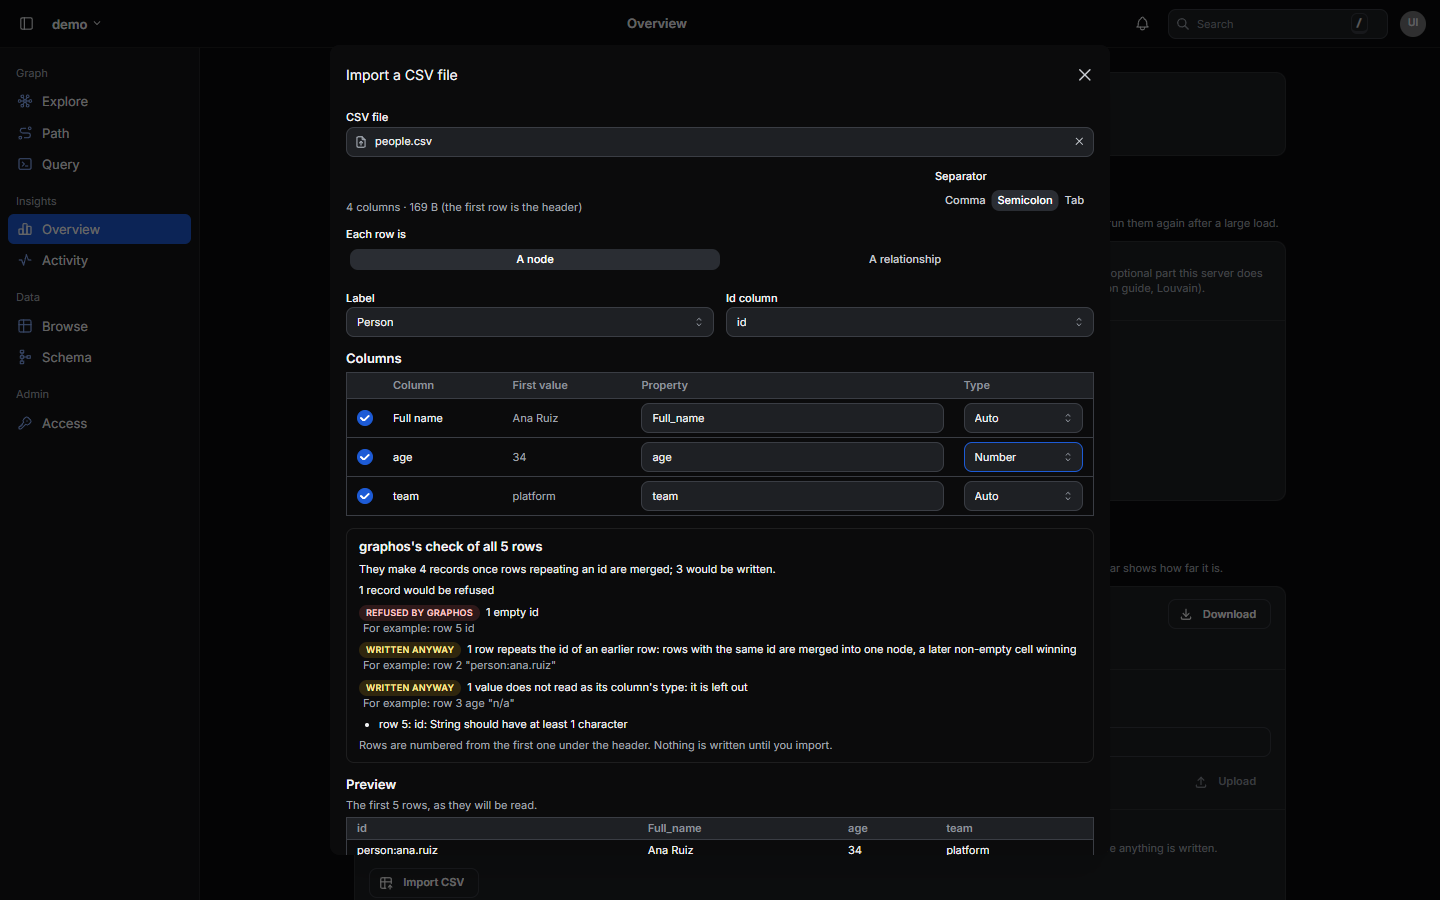
Task: Open the notifications bell
Action: click(1142, 24)
